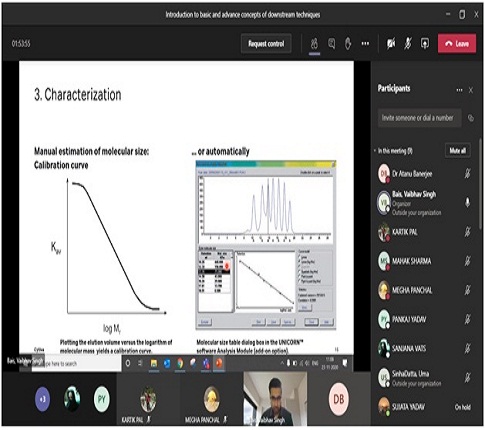Click the participants panel scrollbar
Screen dimensions: 485x430
point(480,184)
